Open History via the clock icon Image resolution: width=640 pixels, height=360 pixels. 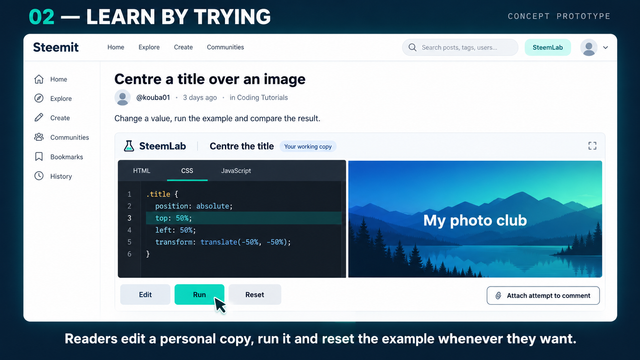39,176
